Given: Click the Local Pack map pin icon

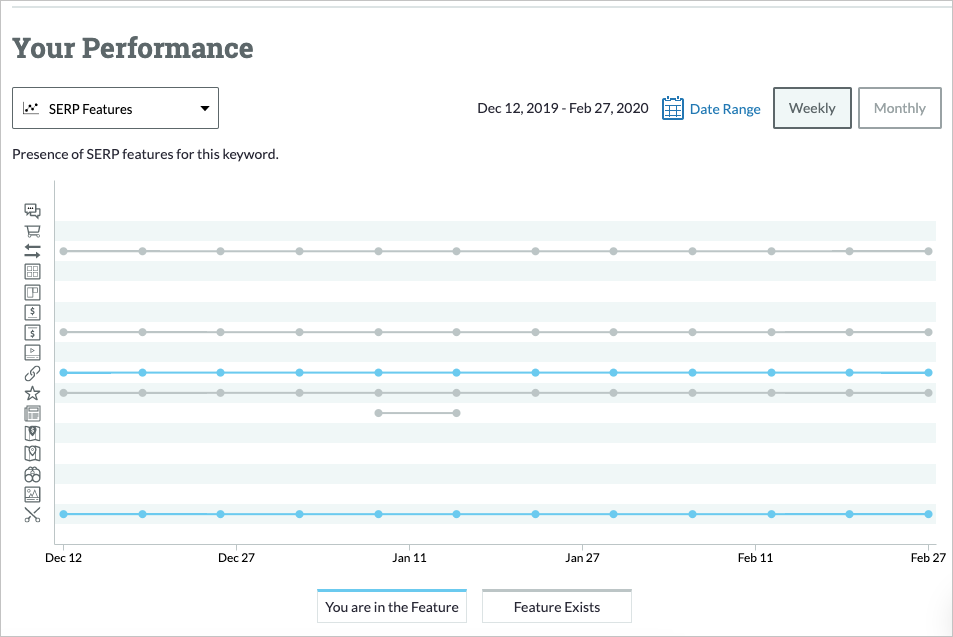Looking at the screenshot, I should click(x=32, y=453).
